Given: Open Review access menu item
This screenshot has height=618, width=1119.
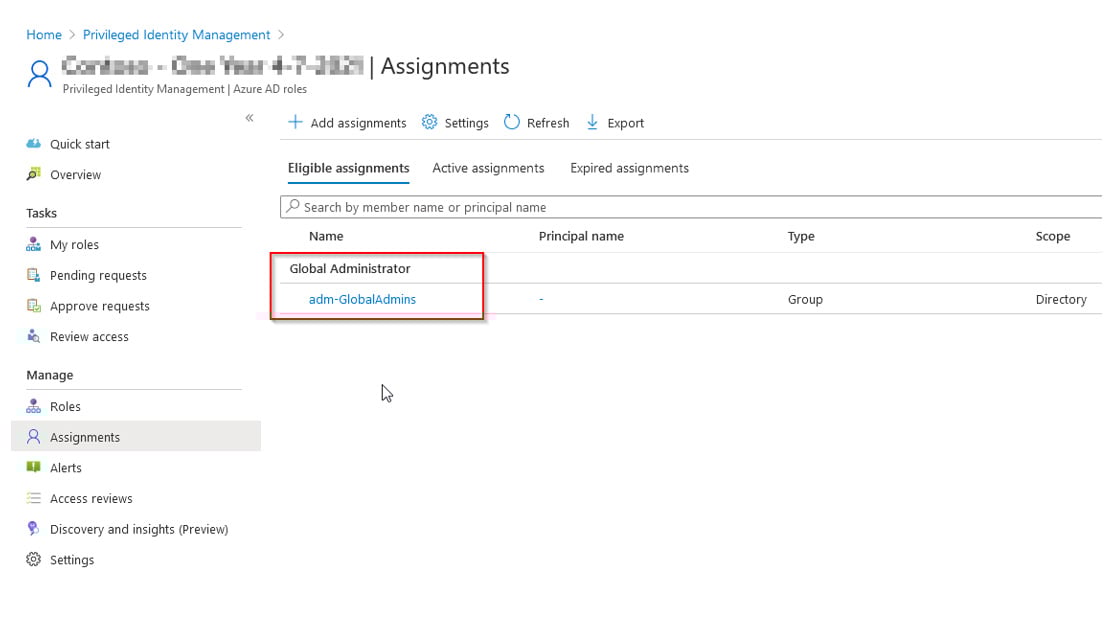Looking at the screenshot, I should pos(89,337).
